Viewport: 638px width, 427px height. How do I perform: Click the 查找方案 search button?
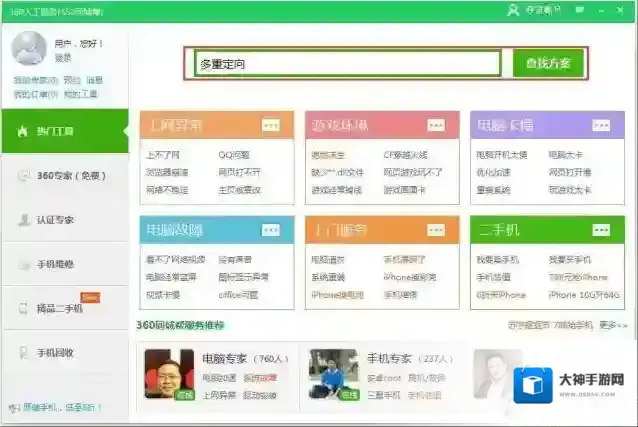[x=547, y=63]
